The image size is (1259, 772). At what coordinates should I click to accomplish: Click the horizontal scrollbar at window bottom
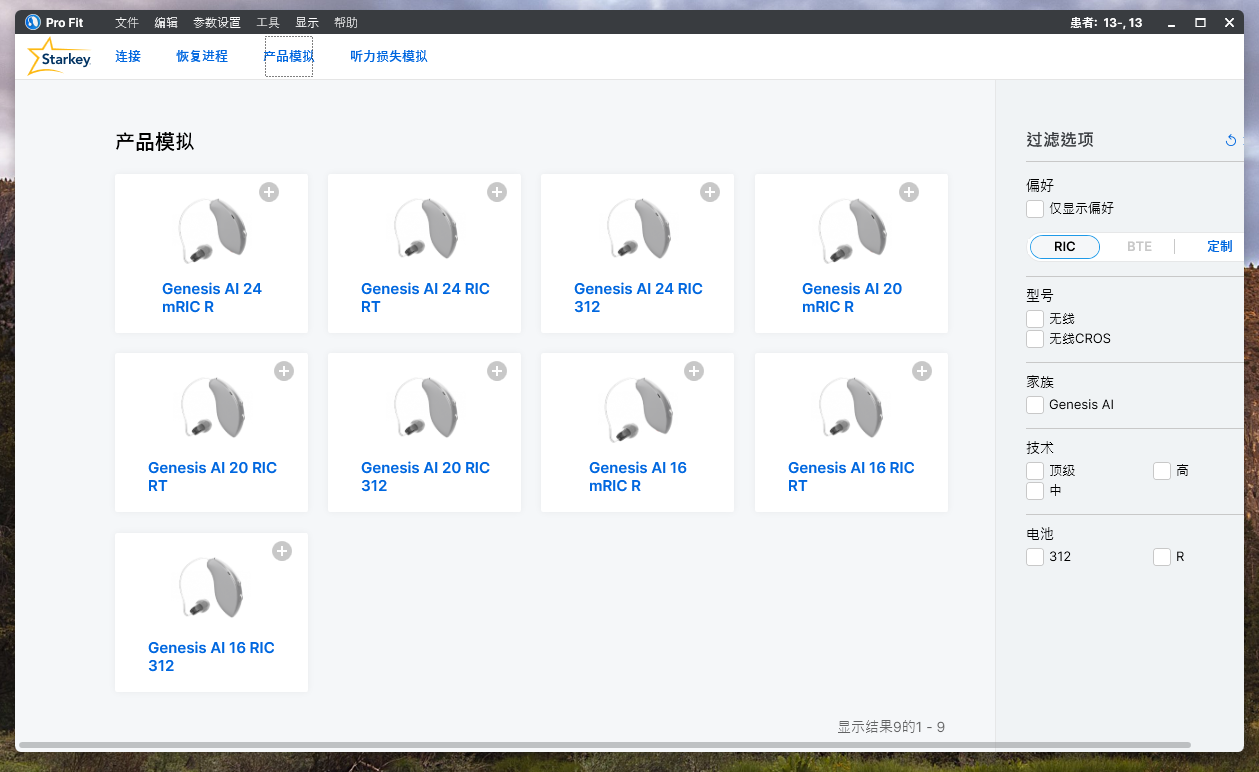click(604, 745)
